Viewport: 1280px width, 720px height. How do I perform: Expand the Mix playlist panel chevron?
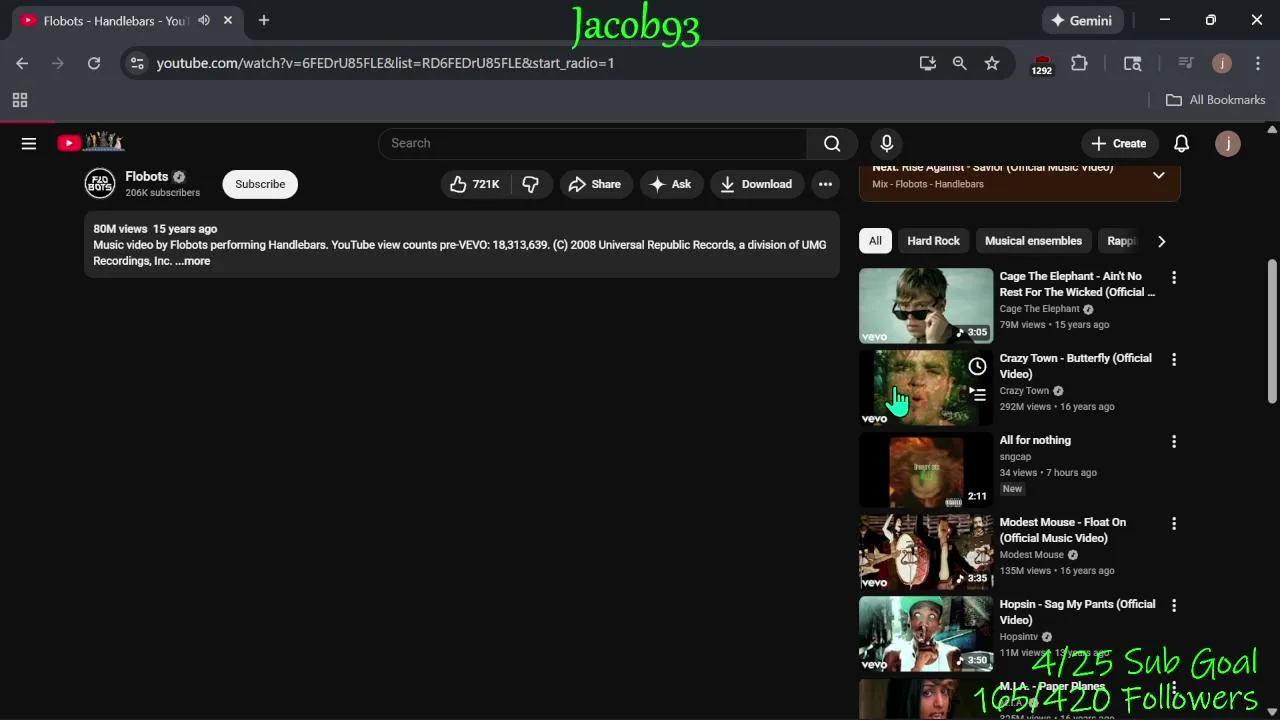coord(1159,176)
